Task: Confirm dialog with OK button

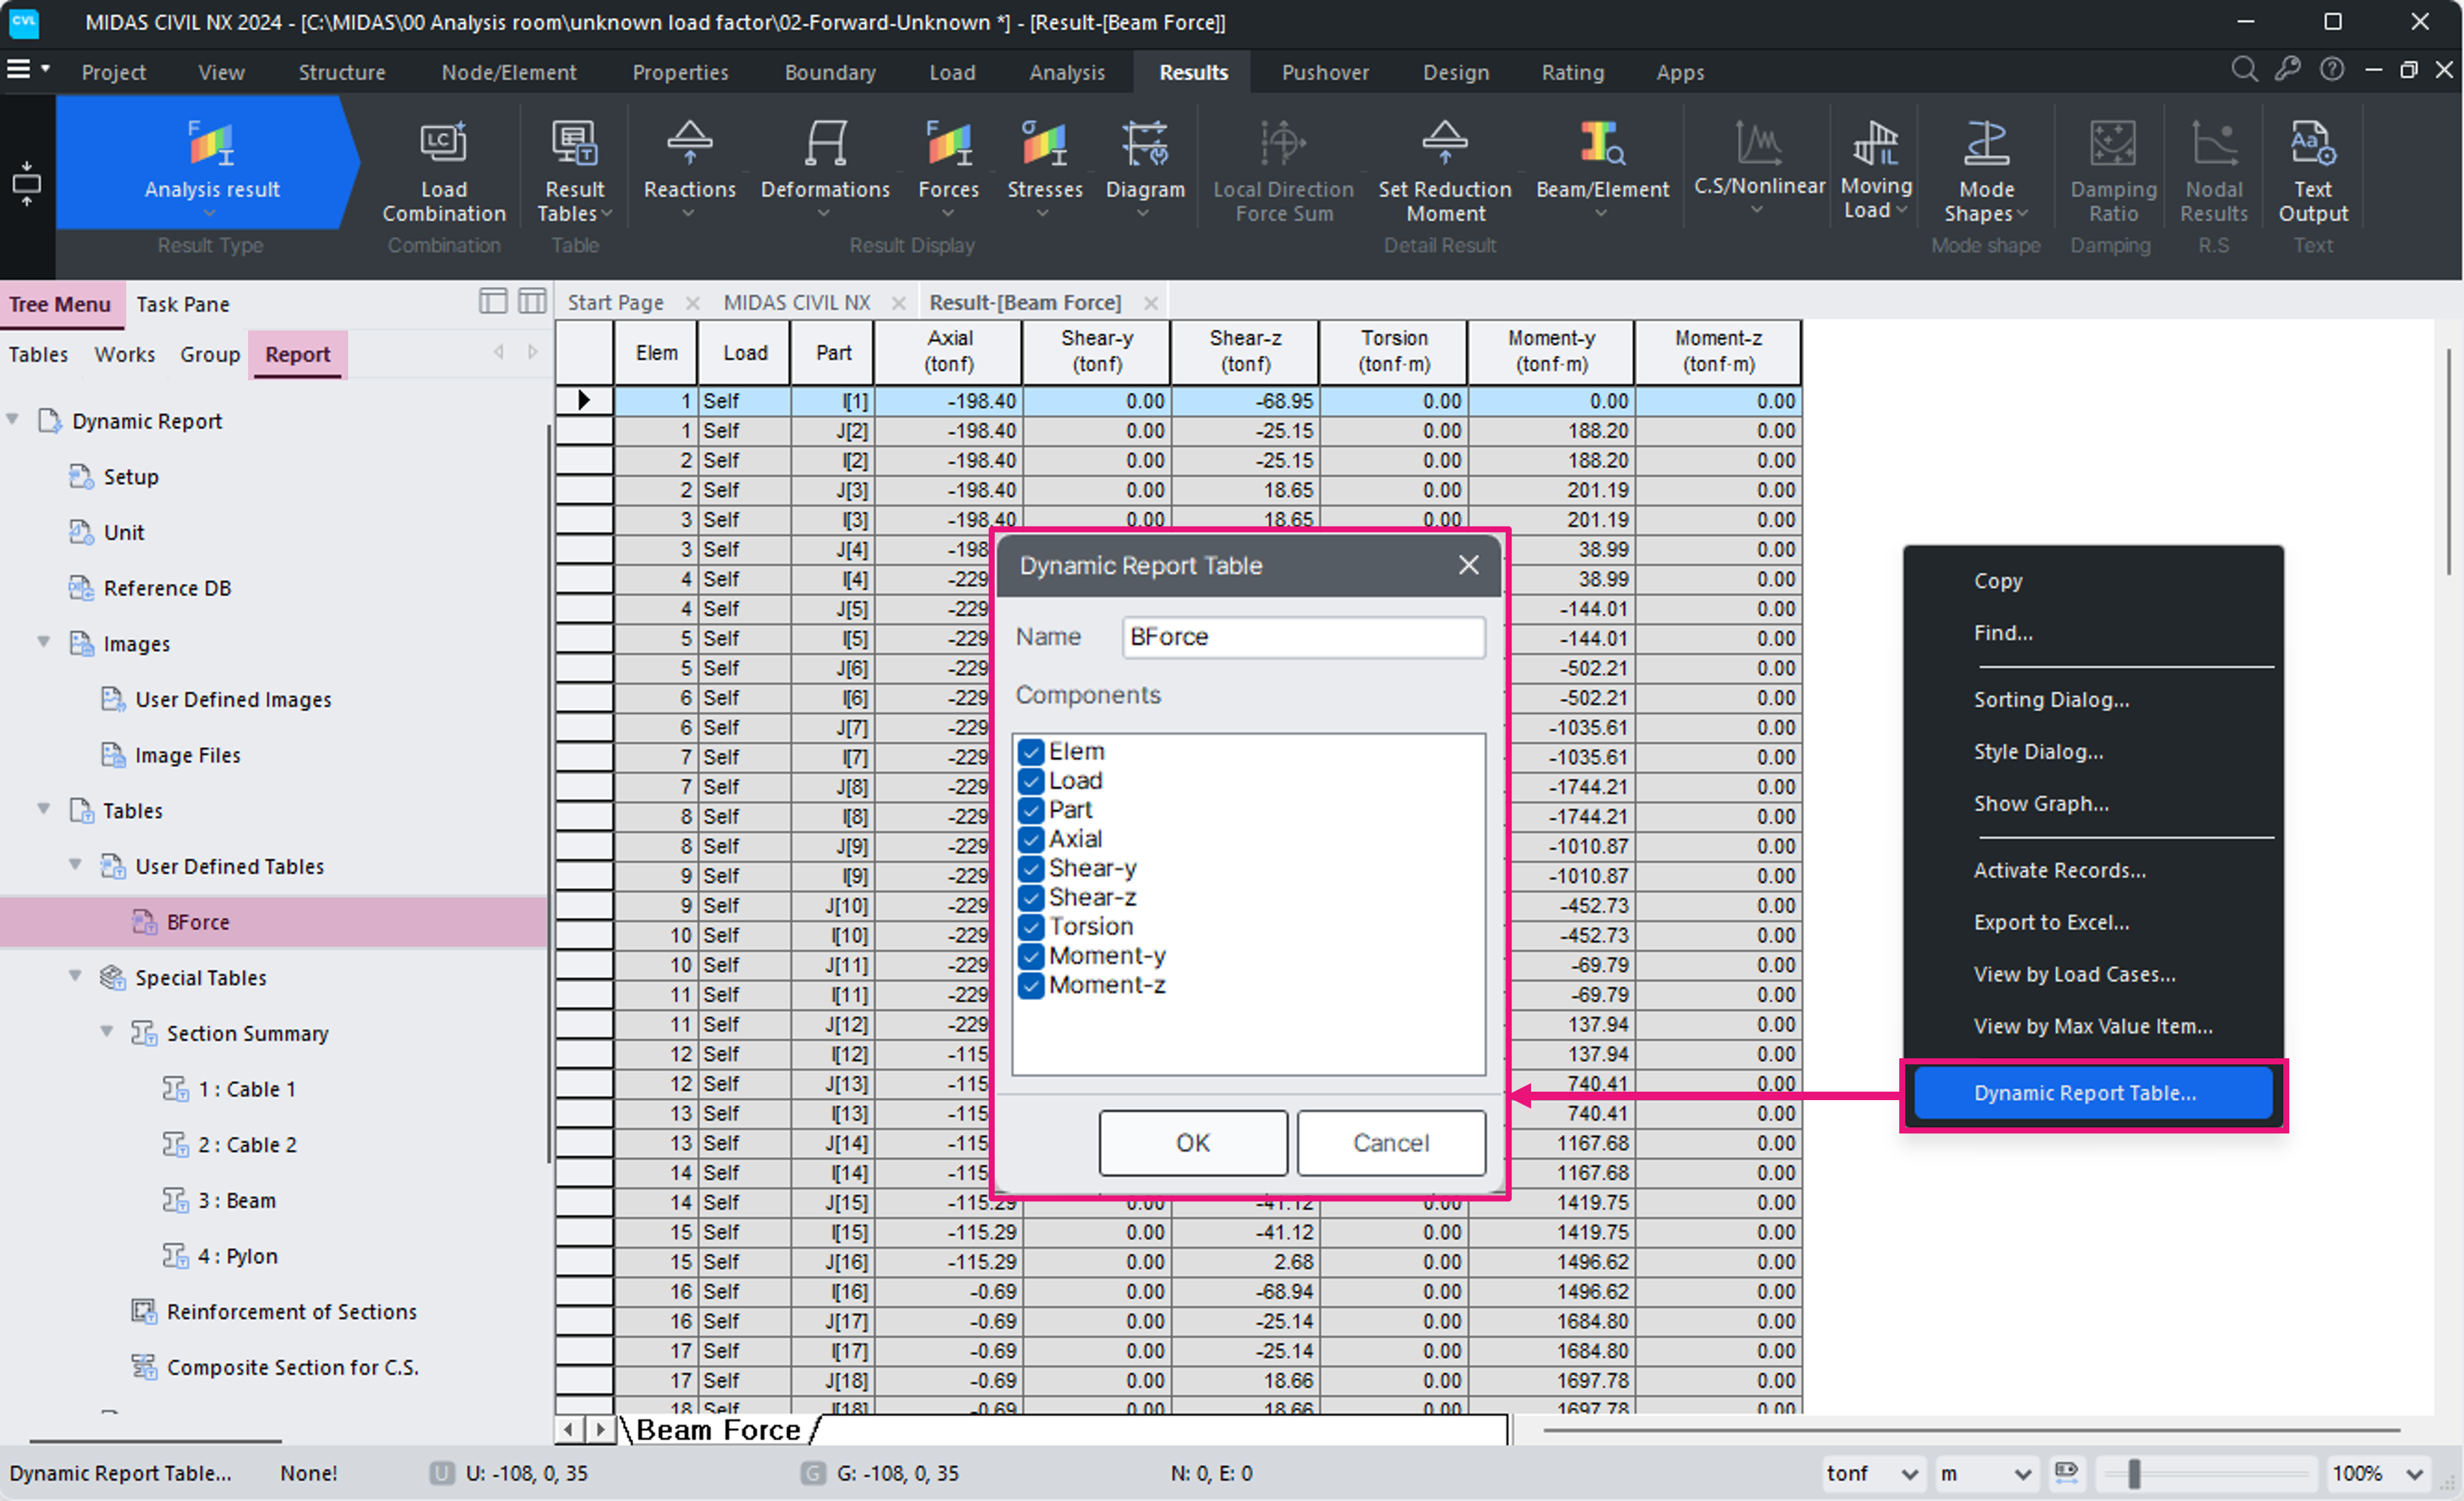Action: click(1192, 1143)
